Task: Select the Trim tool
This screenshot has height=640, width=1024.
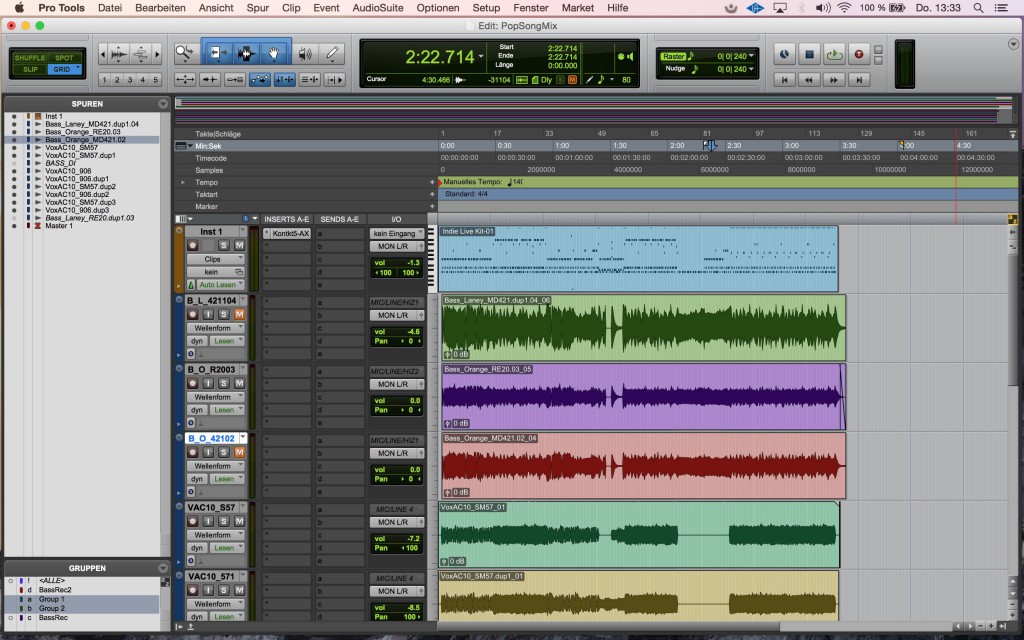Action: pyautogui.click(x=217, y=54)
